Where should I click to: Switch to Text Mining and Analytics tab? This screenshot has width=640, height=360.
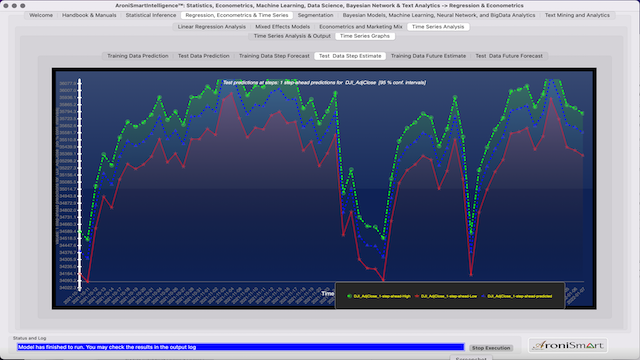pos(577,15)
